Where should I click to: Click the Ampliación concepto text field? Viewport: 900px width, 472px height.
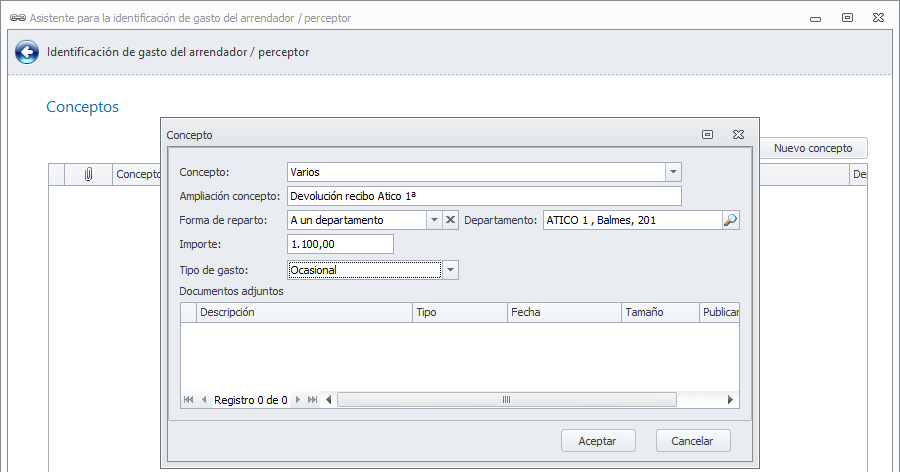(x=483, y=196)
